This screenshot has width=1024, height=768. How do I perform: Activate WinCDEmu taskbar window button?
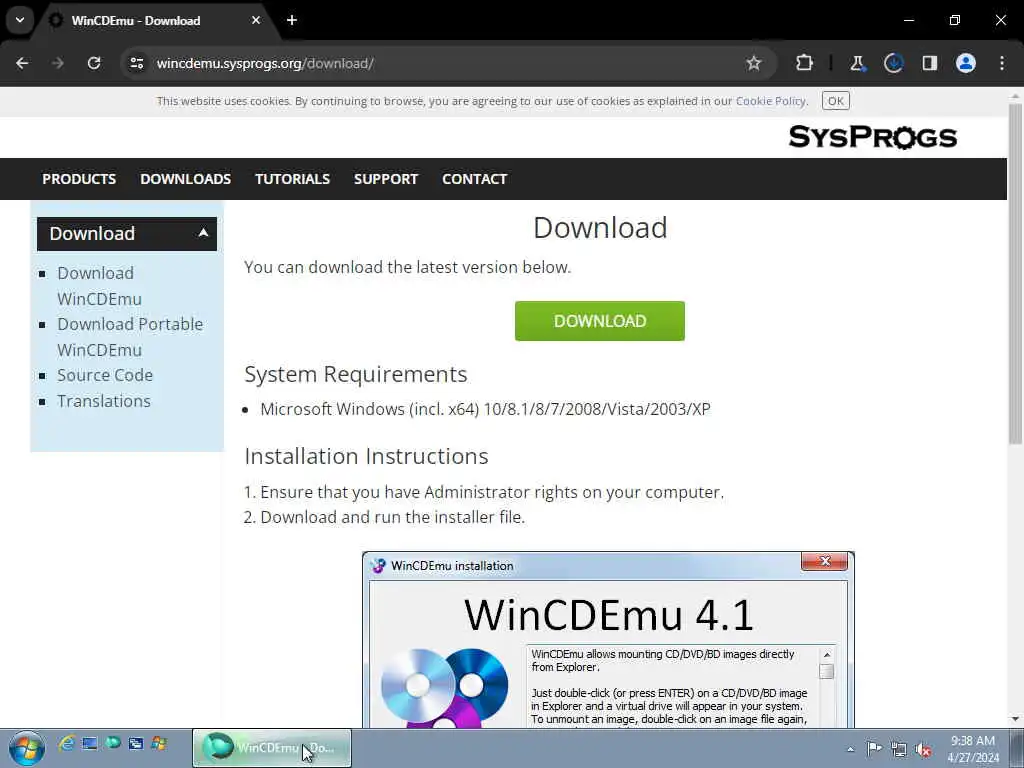click(272, 748)
